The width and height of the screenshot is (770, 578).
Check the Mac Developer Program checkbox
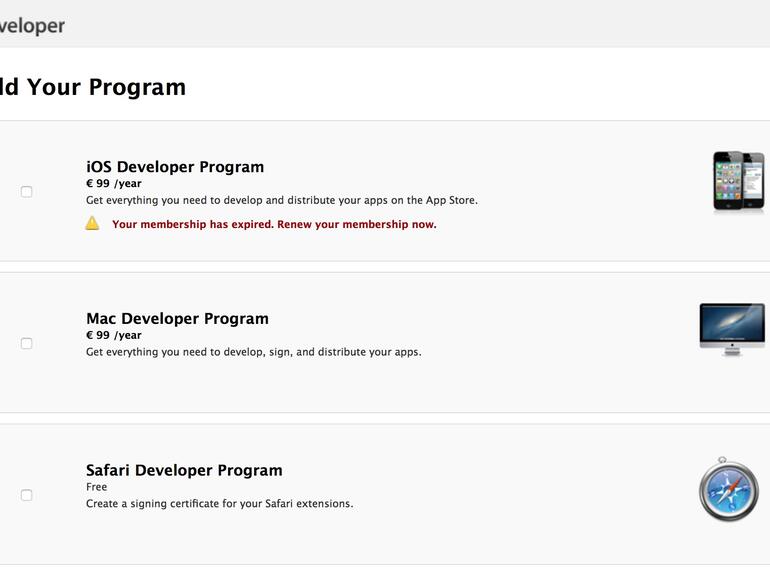(27, 343)
